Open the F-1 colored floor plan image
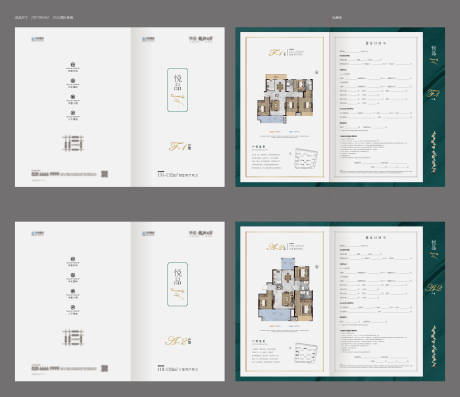This screenshot has height=397, width=460. click(x=285, y=99)
